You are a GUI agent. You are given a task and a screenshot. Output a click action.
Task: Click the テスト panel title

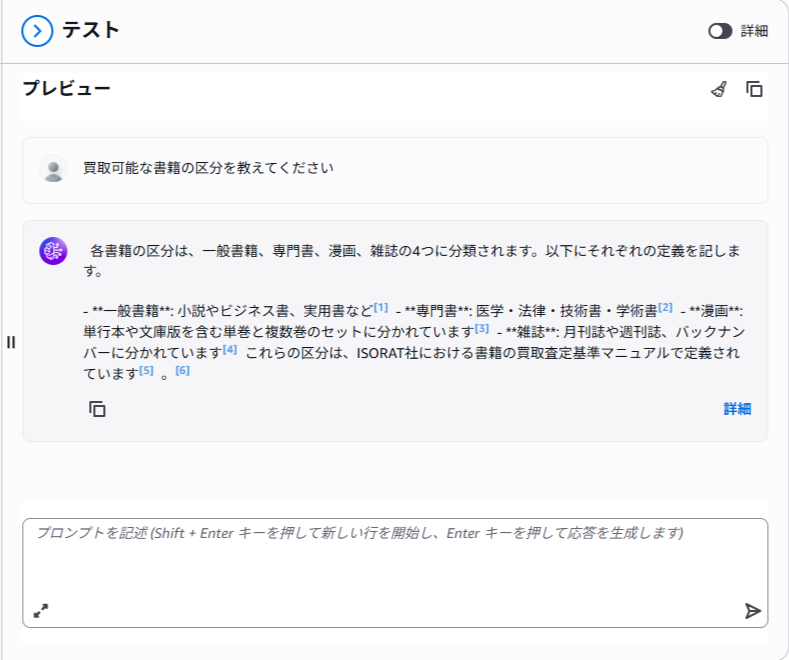click(90, 31)
